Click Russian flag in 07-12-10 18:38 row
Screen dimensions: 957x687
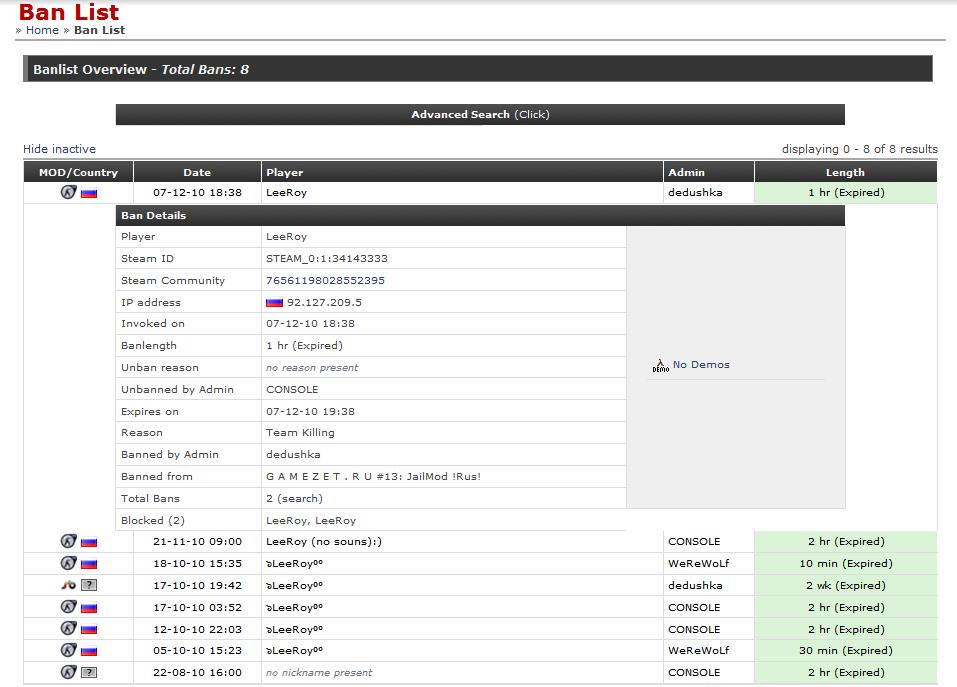point(89,193)
